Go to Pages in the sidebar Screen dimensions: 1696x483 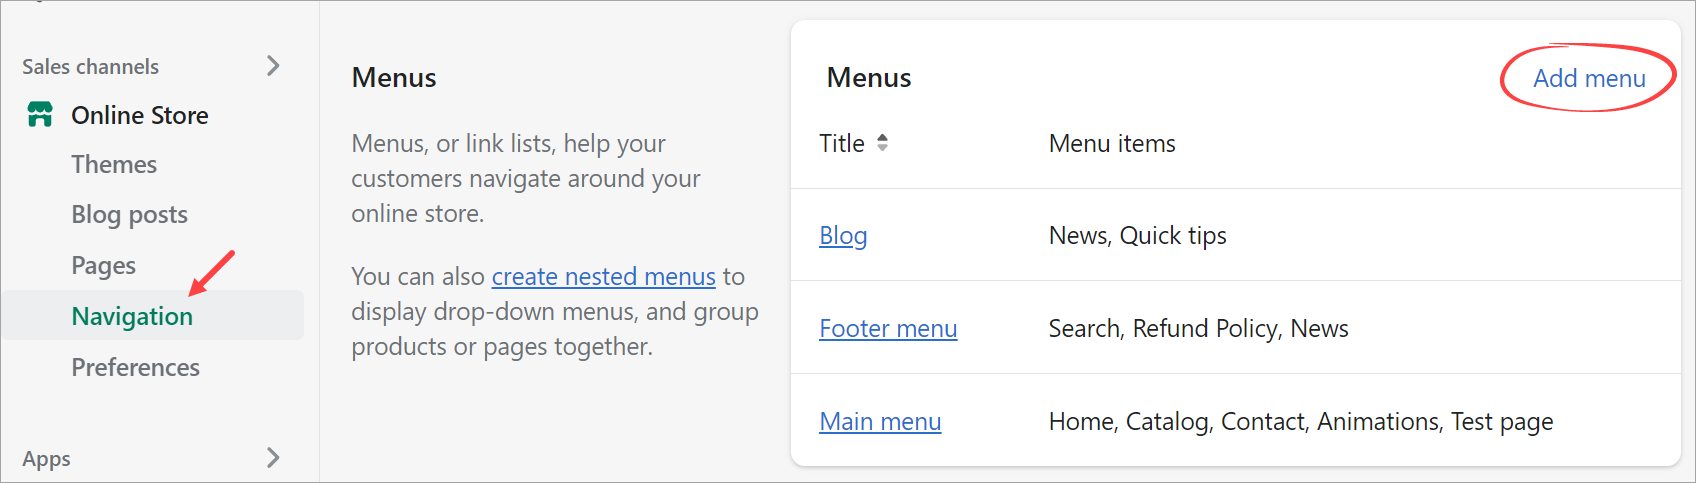(x=103, y=266)
